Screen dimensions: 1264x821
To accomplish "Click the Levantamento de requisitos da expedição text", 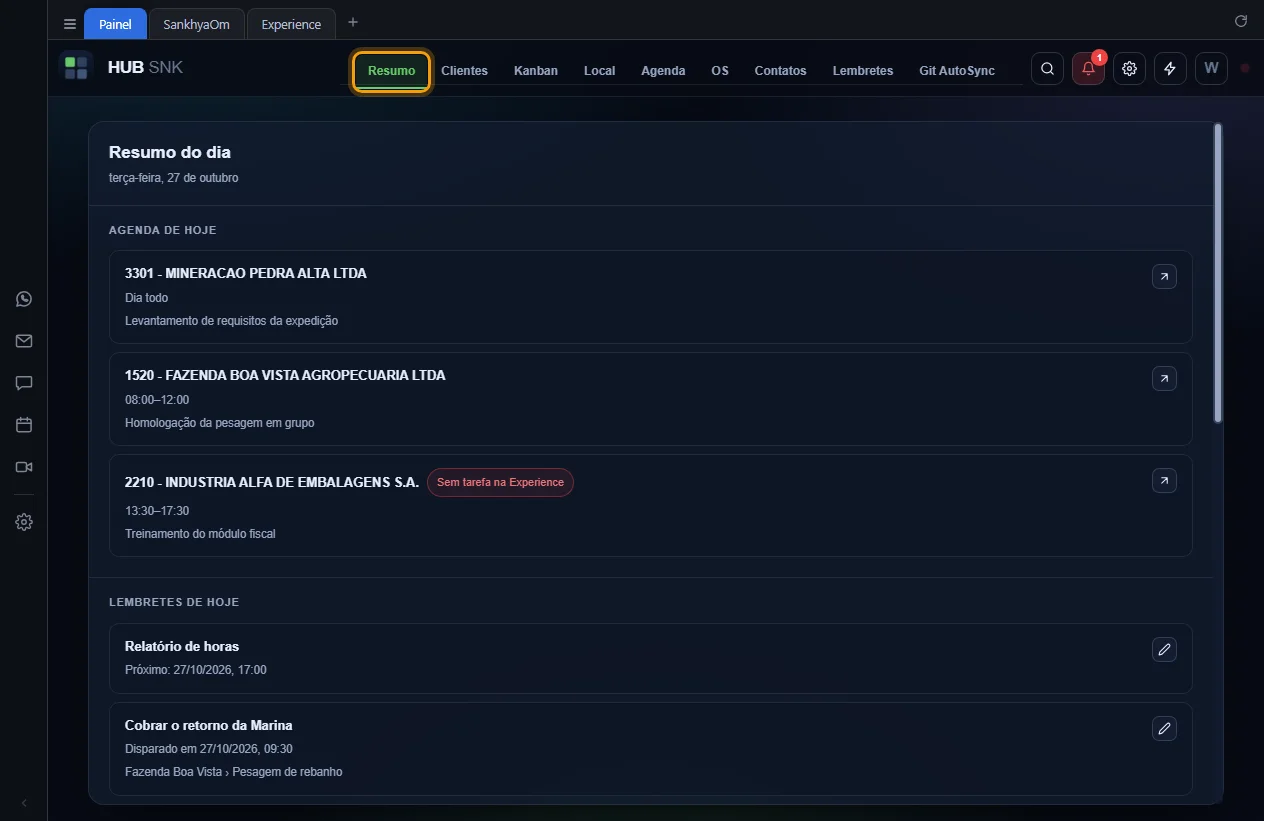I will 232,321.
